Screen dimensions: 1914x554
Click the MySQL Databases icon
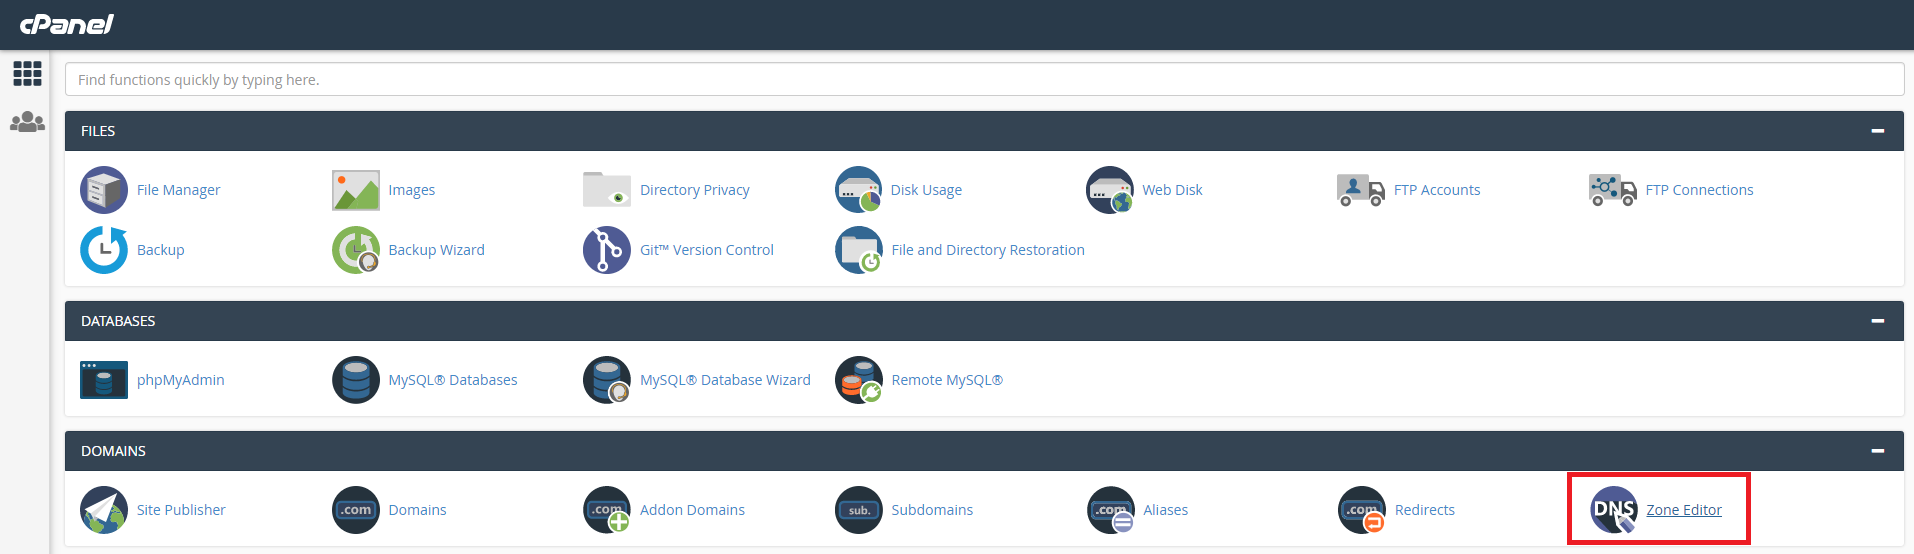(356, 380)
